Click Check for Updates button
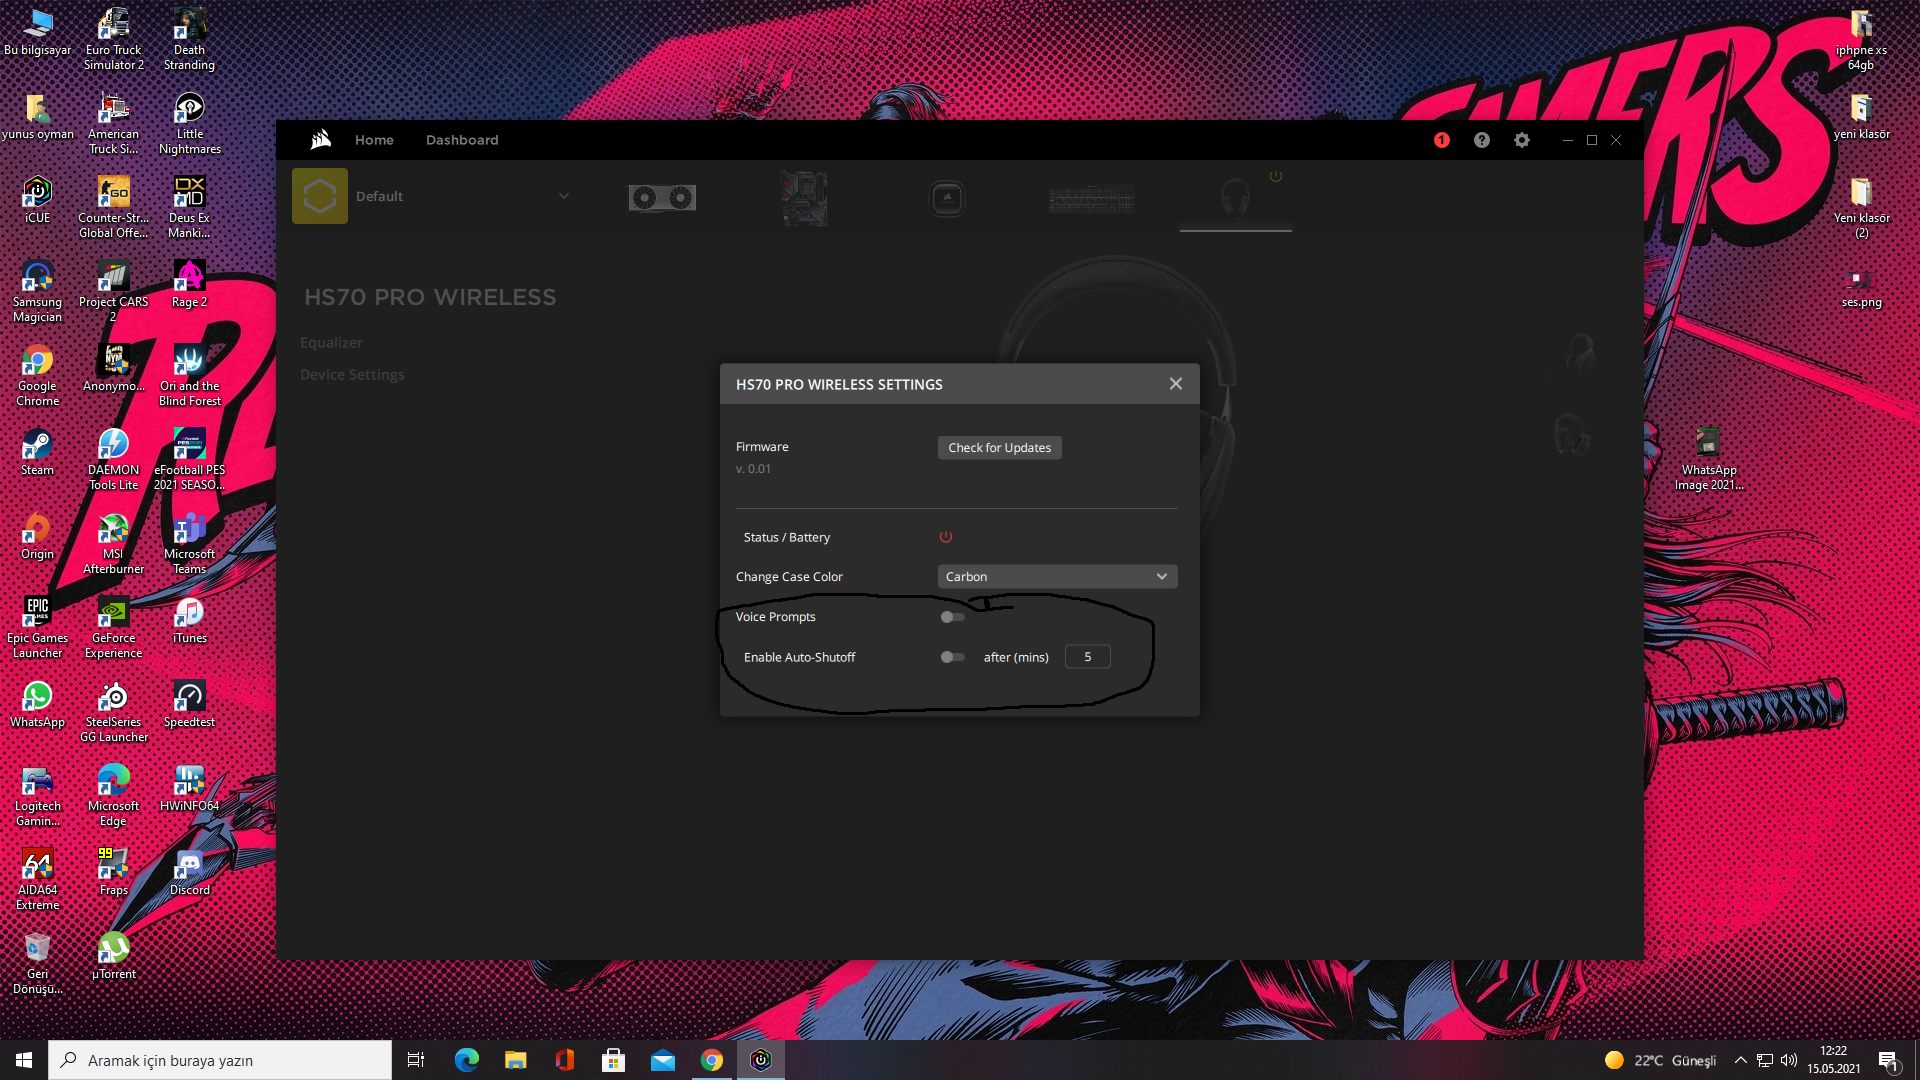 (999, 448)
